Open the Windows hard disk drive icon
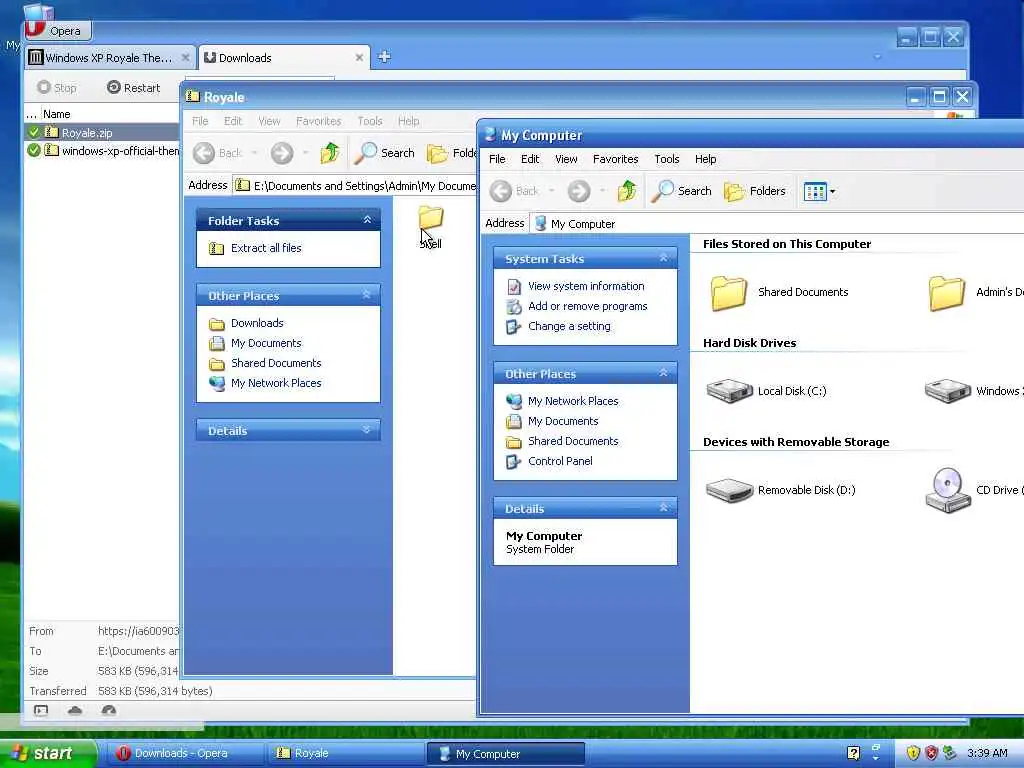This screenshot has width=1024, height=768. [x=948, y=391]
